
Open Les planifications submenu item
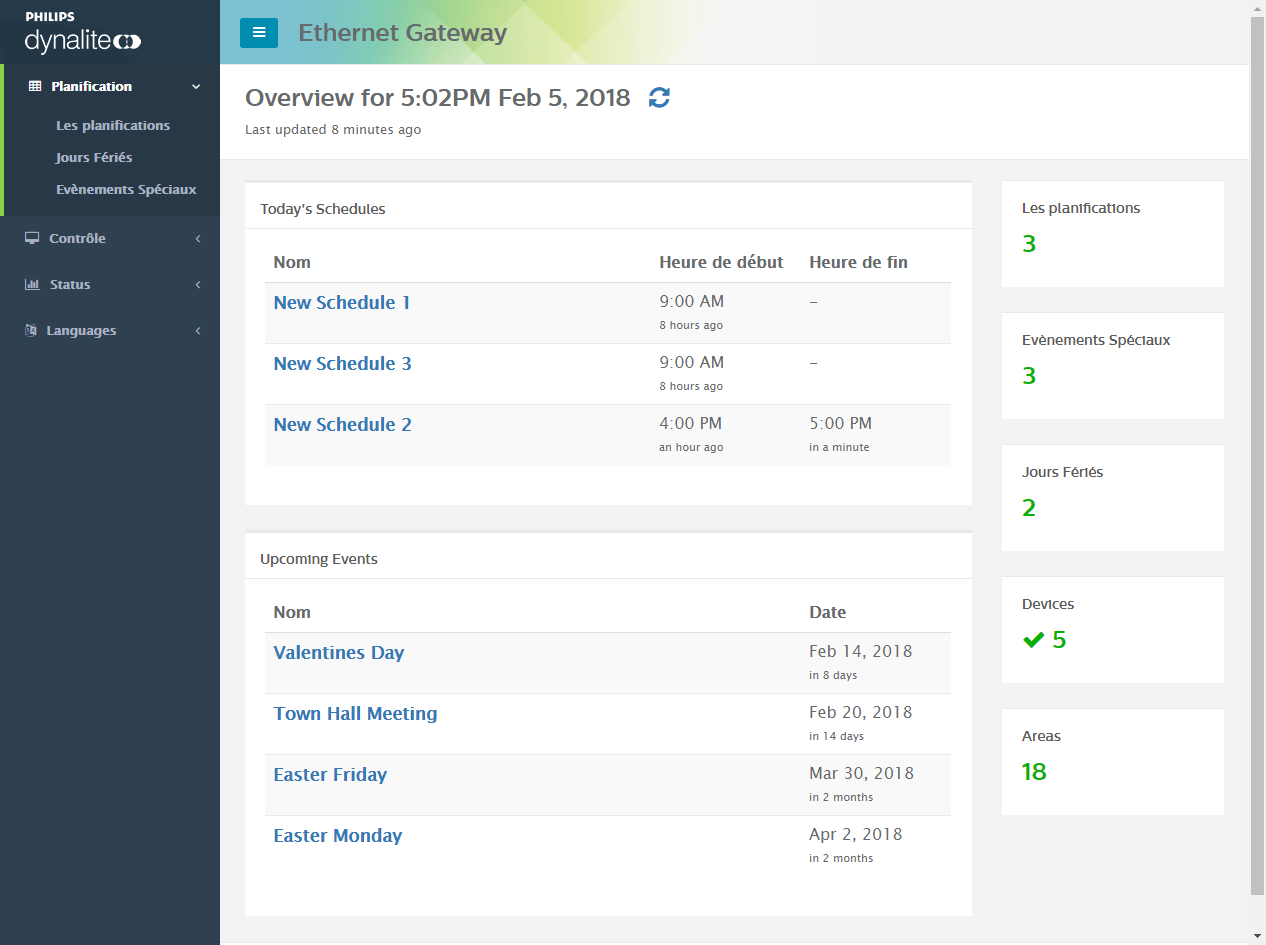113,125
